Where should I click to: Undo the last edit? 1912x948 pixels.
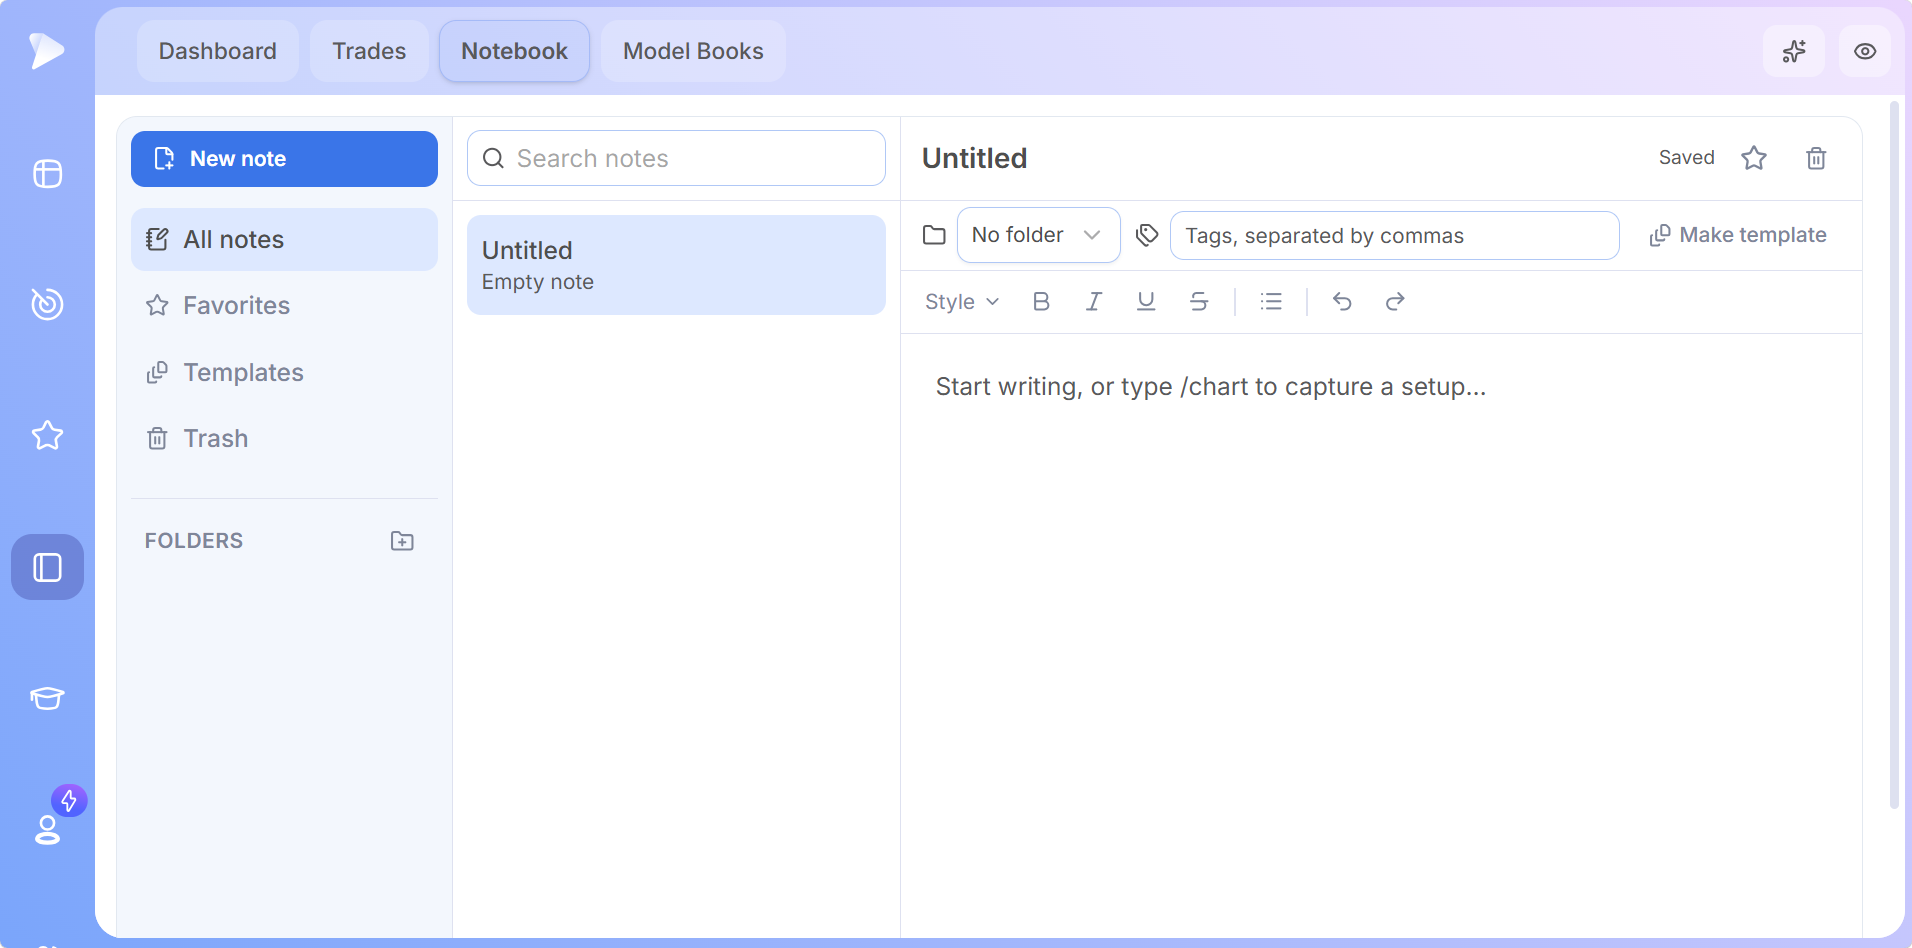click(x=1342, y=302)
